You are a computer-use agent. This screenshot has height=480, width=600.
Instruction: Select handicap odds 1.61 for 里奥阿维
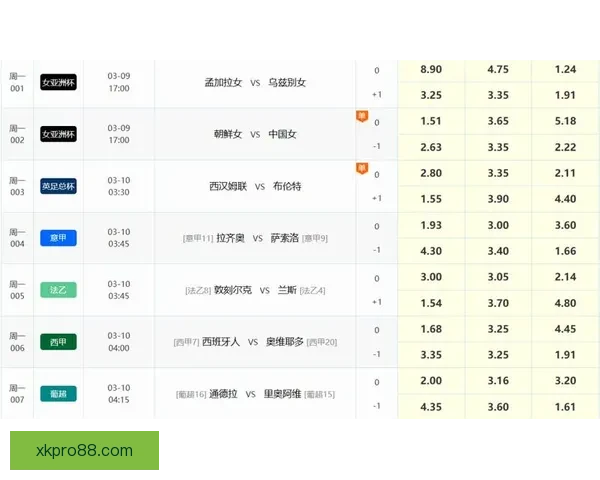(x=565, y=407)
